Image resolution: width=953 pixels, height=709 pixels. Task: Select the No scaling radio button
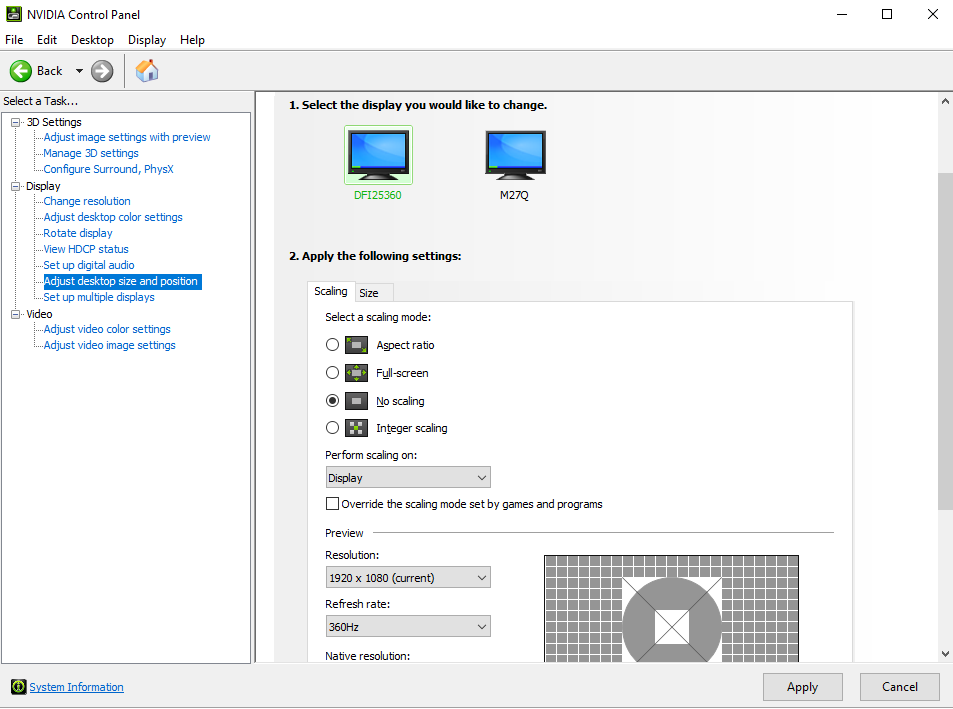point(332,400)
